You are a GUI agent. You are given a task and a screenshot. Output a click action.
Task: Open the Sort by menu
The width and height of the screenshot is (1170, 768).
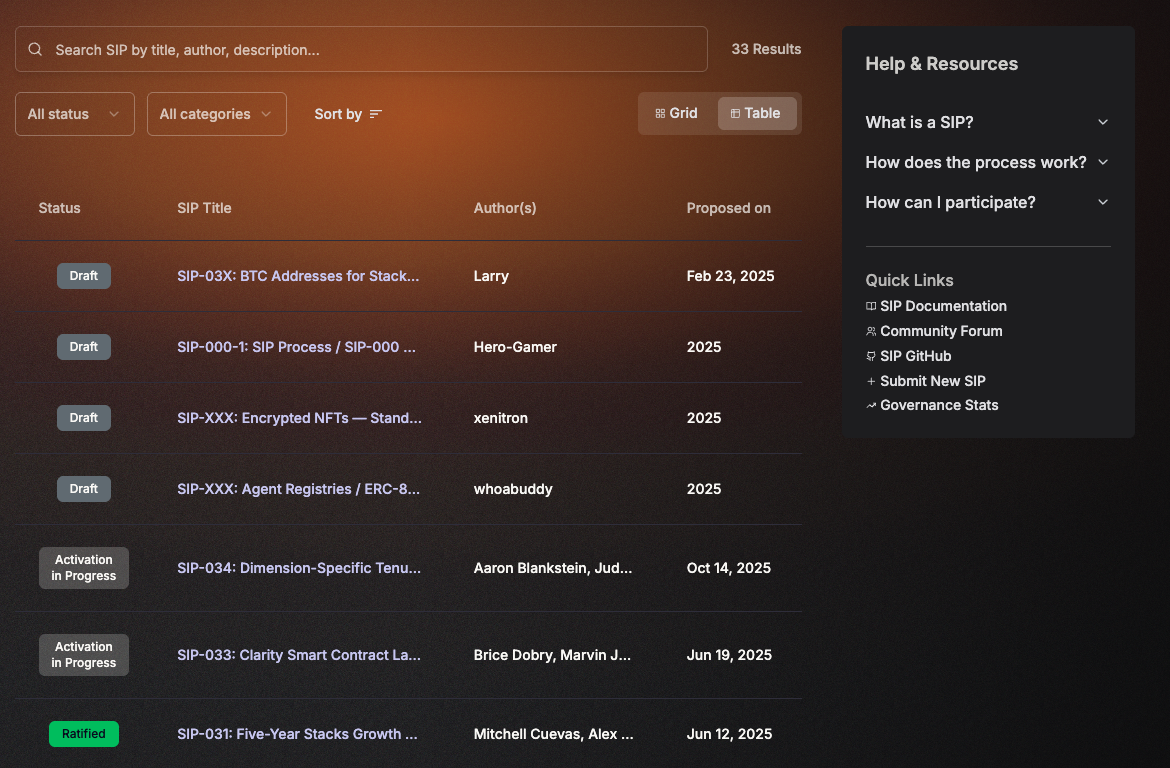[348, 114]
